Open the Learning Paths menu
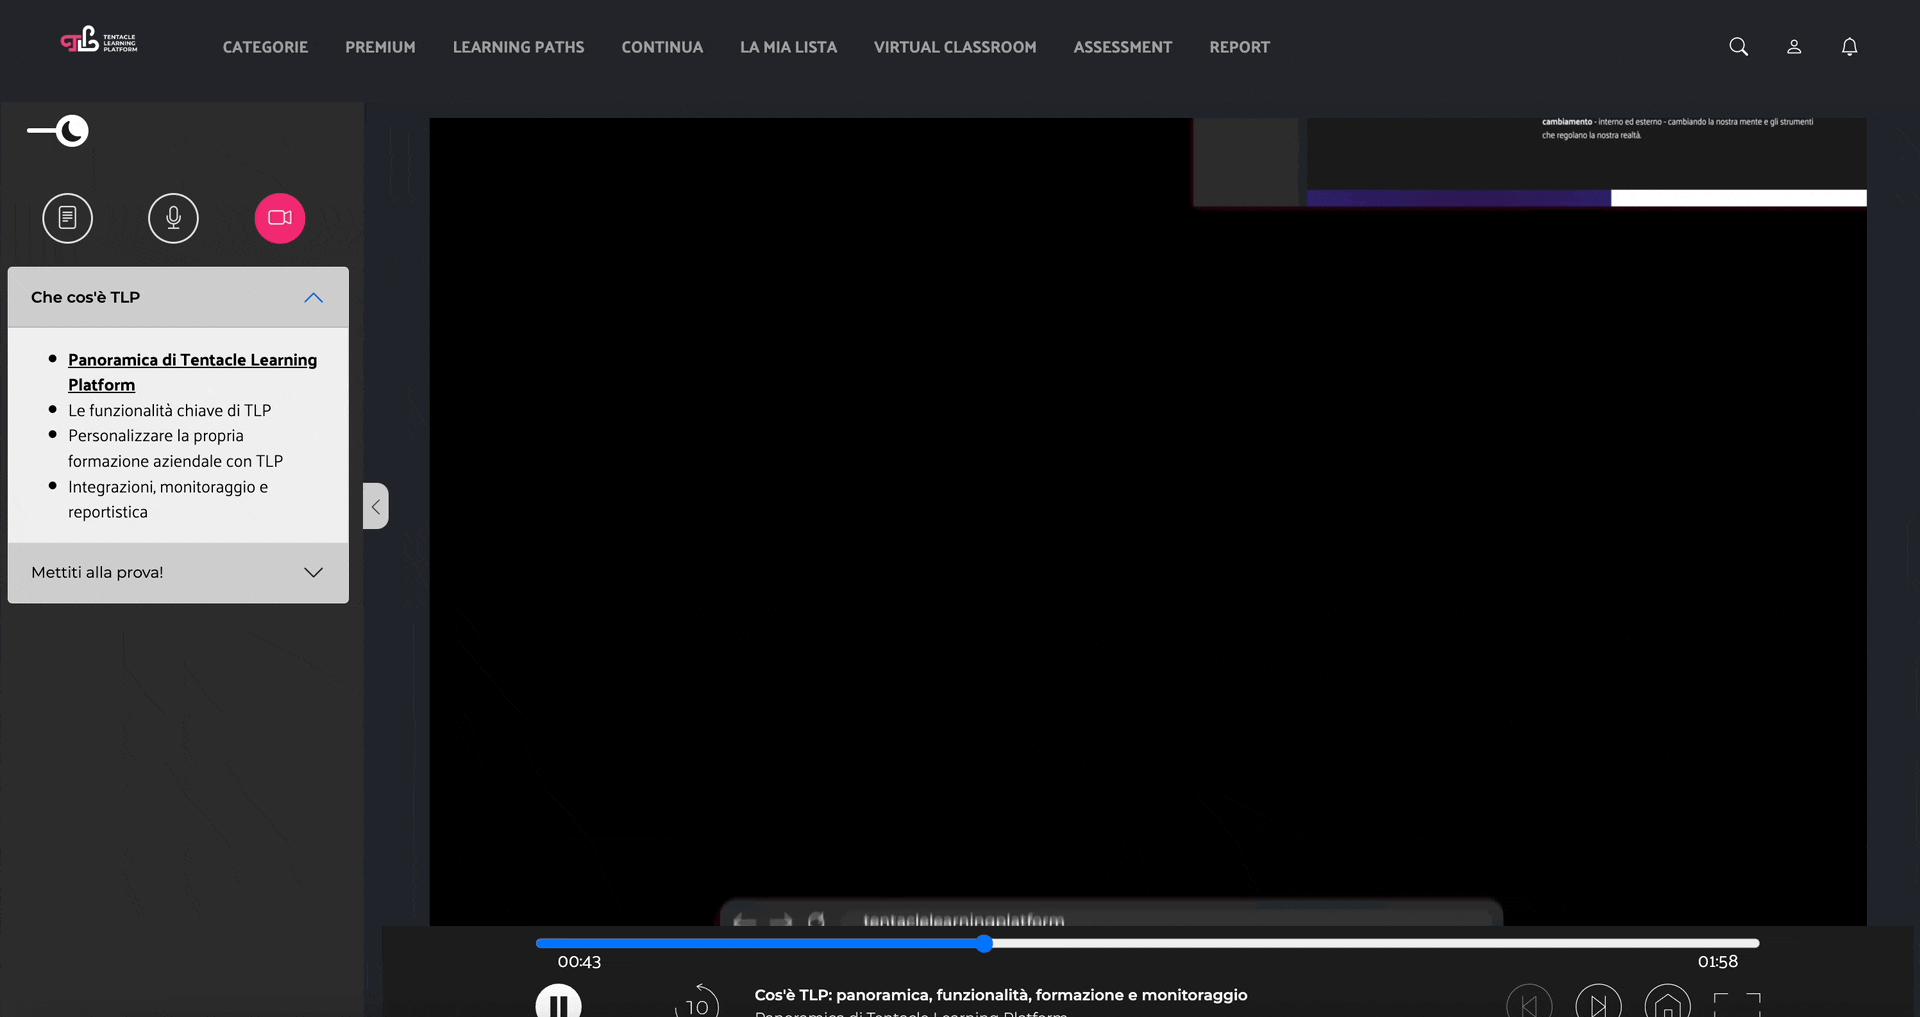 tap(518, 47)
